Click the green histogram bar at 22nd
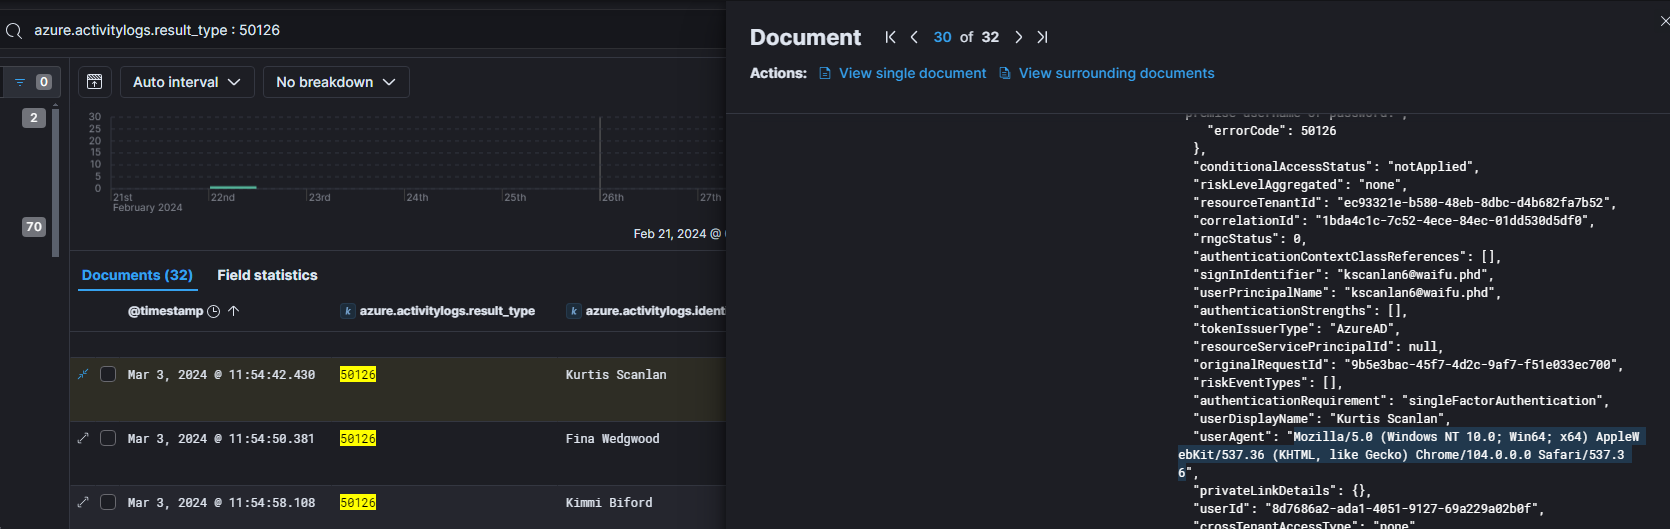Screen dimensions: 1670x529 [233, 187]
